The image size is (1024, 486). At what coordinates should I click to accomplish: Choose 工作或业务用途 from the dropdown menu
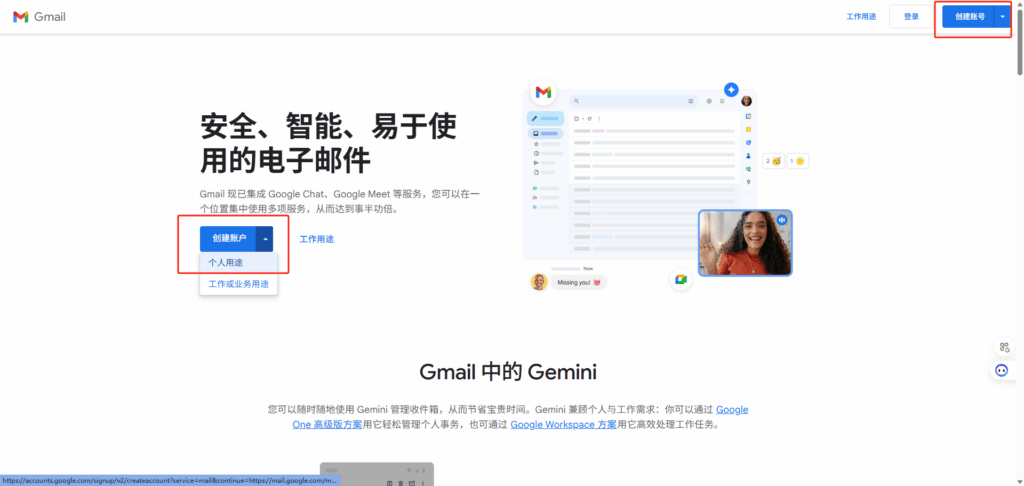tap(238, 284)
